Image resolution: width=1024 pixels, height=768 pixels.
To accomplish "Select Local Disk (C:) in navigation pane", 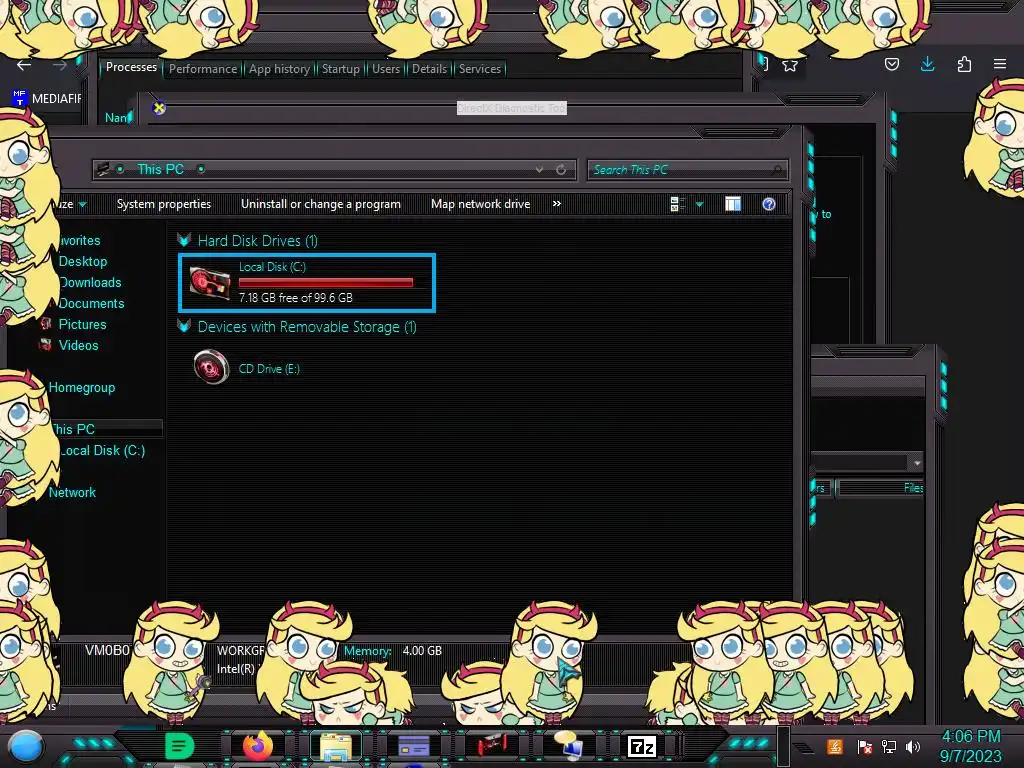I will [103, 450].
